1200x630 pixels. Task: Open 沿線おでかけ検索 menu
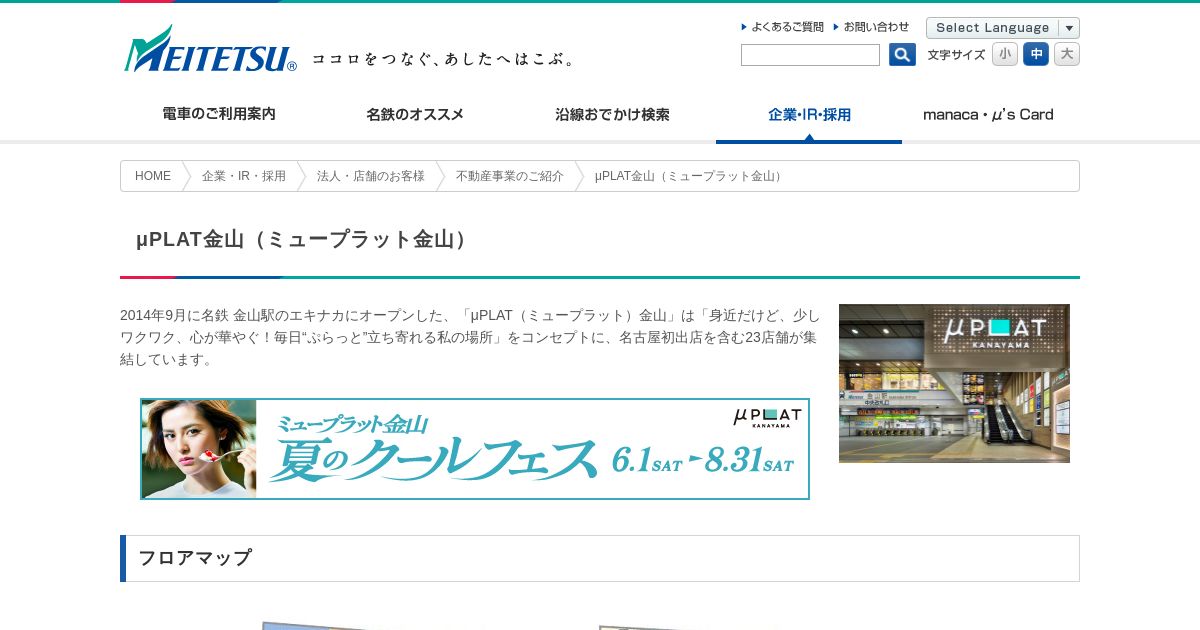[612, 114]
